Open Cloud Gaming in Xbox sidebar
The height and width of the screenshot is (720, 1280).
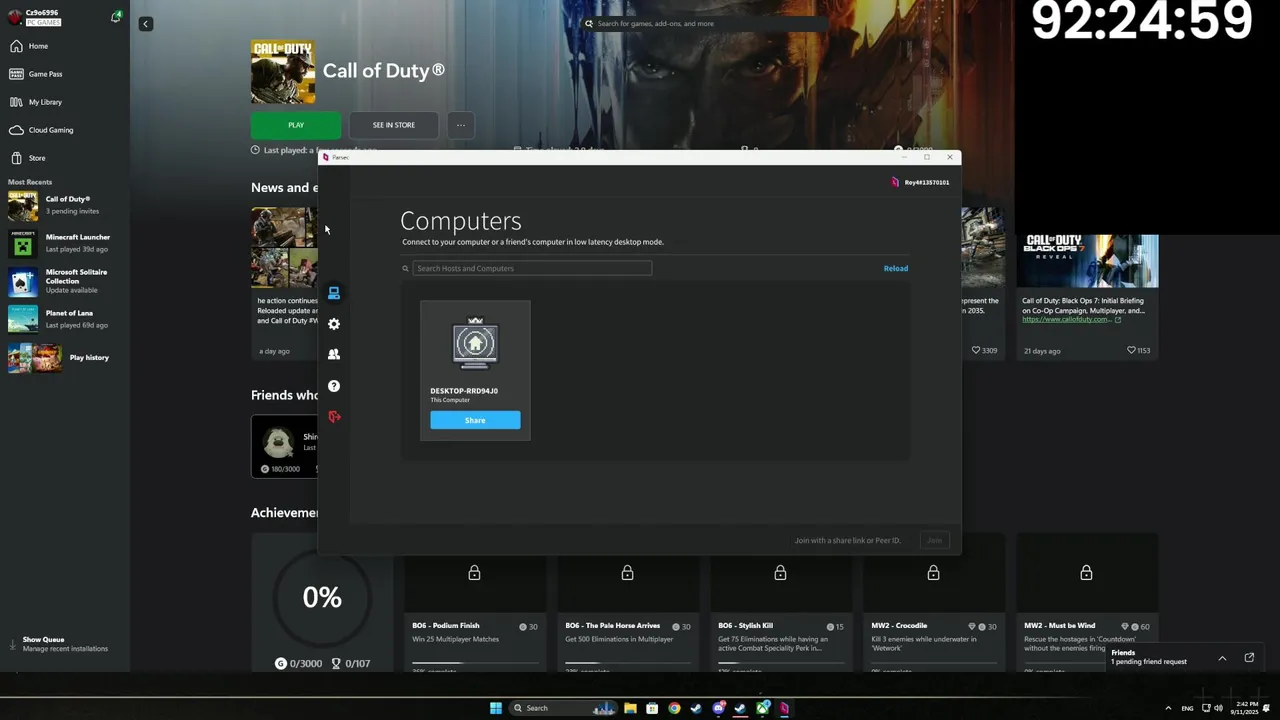[x=50, y=130]
